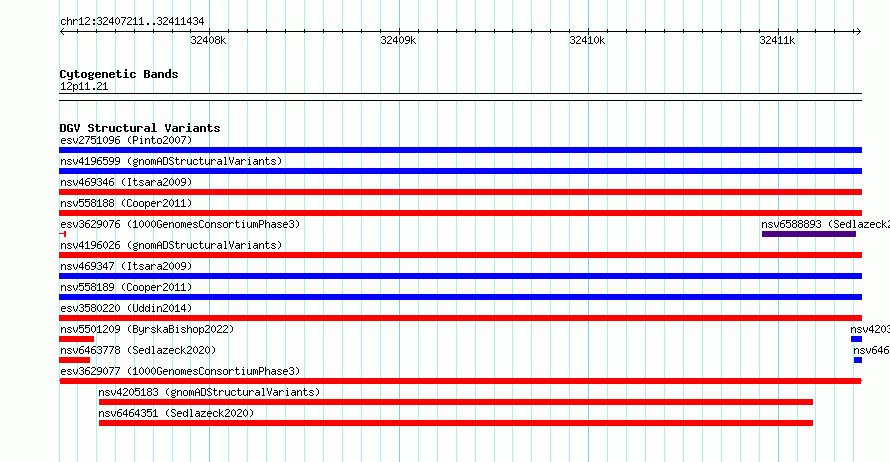890x462 pixels.
Task: Click the red bar of nsv6464351 (Sedlazeck2020)
Action: tap(456, 423)
